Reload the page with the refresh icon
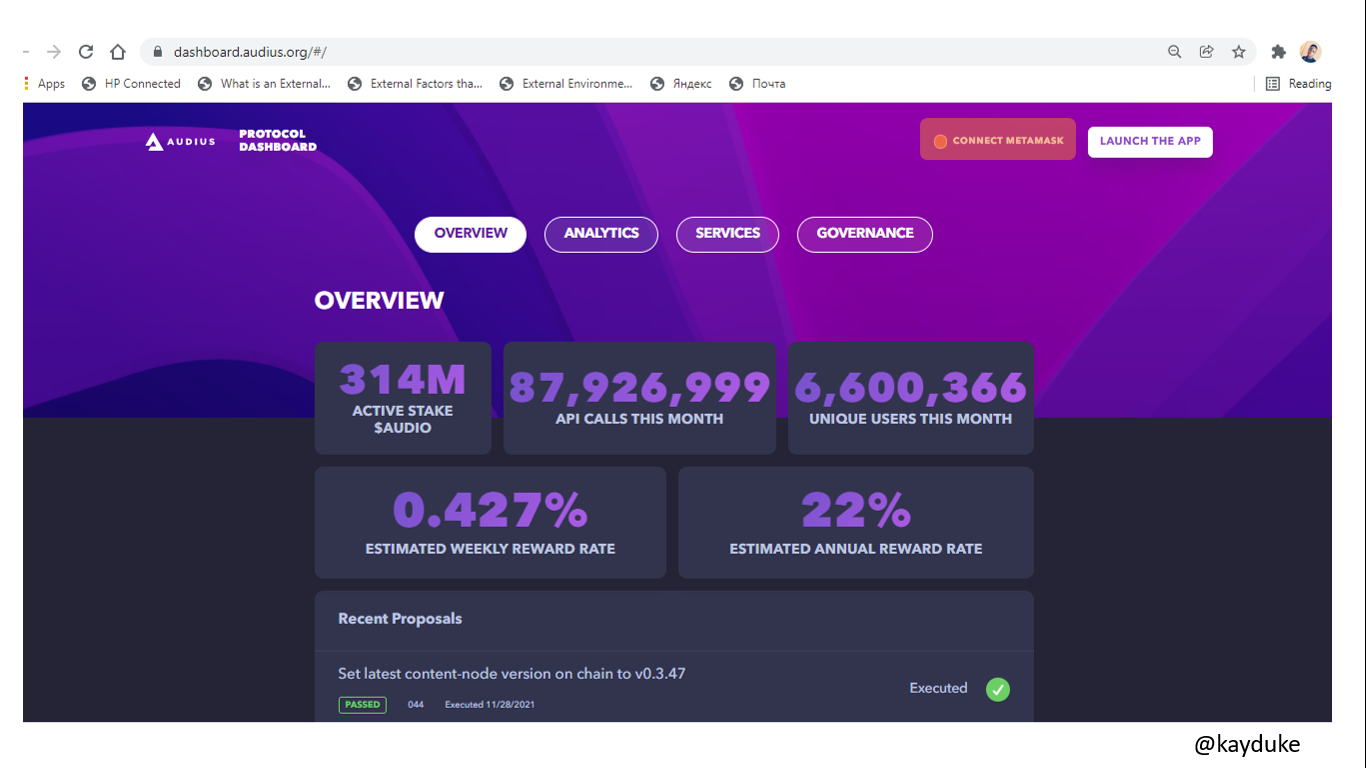 click(x=86, y=52)
